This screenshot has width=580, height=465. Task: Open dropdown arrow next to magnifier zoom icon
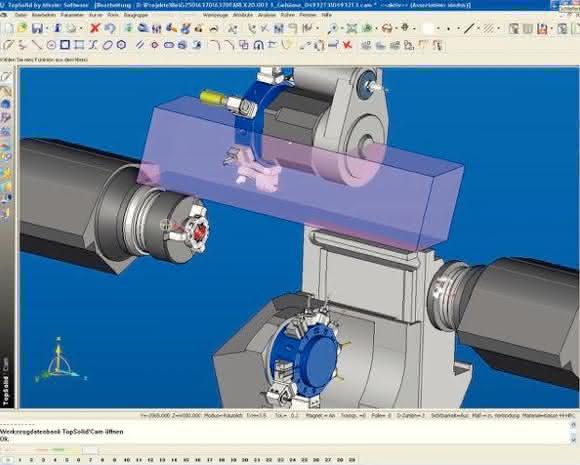pos(341,28)
